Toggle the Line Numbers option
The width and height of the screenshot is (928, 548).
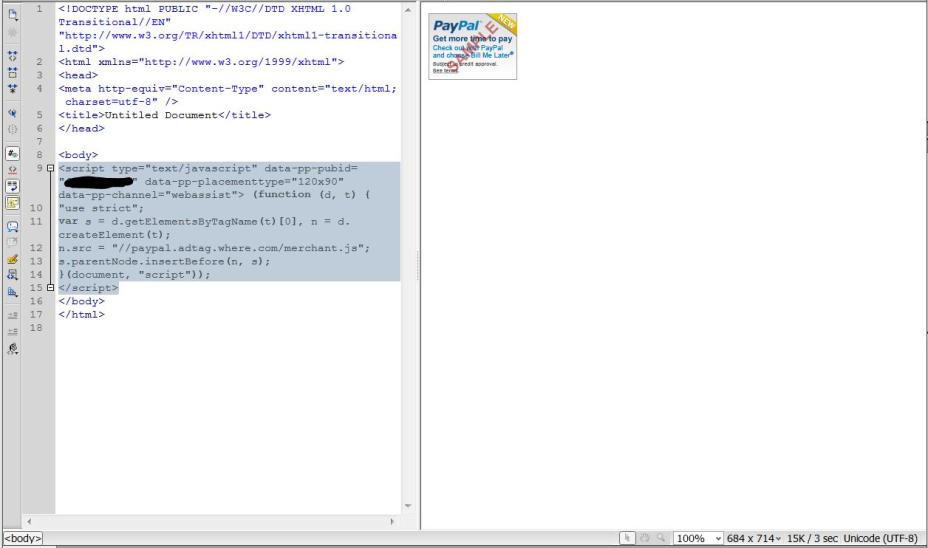pyautogui.click(x=12, y=154)
